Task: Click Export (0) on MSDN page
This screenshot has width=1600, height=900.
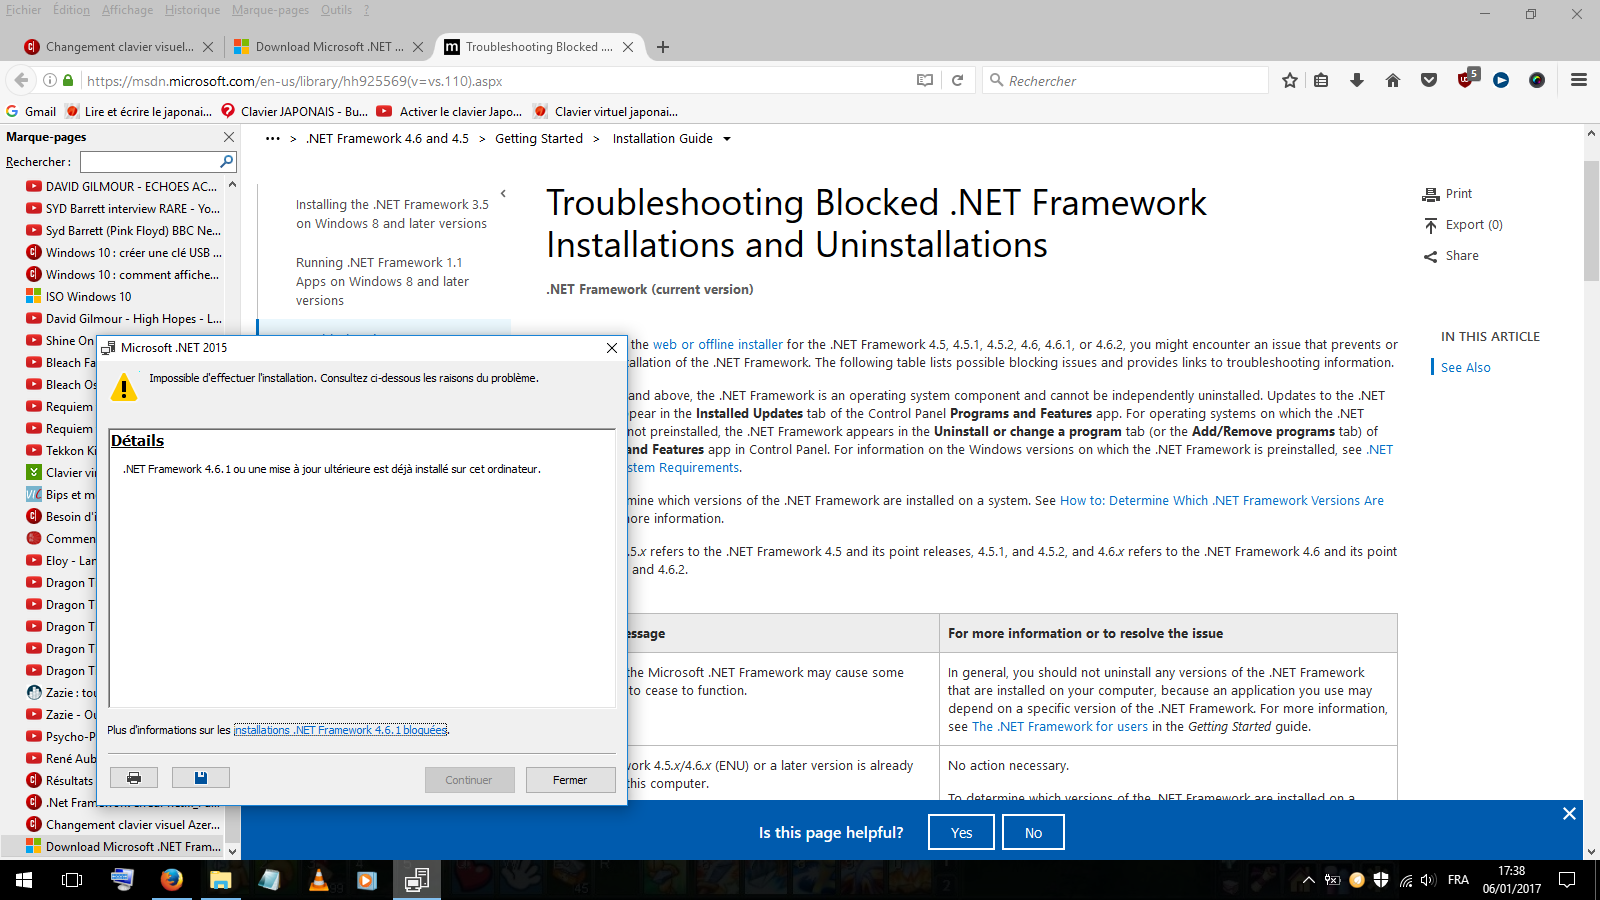Action: (1463, 225)
